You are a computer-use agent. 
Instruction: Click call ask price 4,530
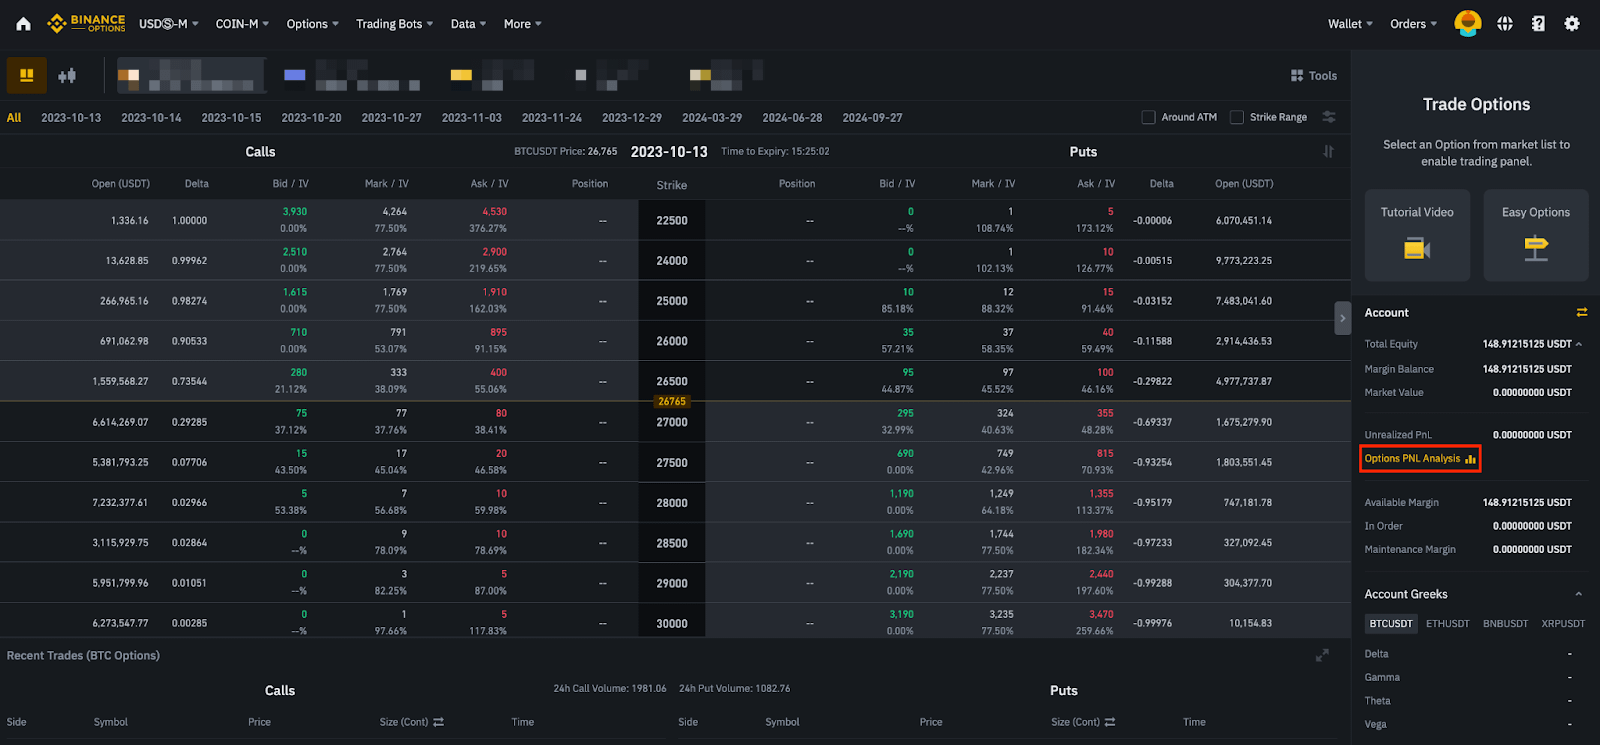pyautogui.click(x=494, y=212)
